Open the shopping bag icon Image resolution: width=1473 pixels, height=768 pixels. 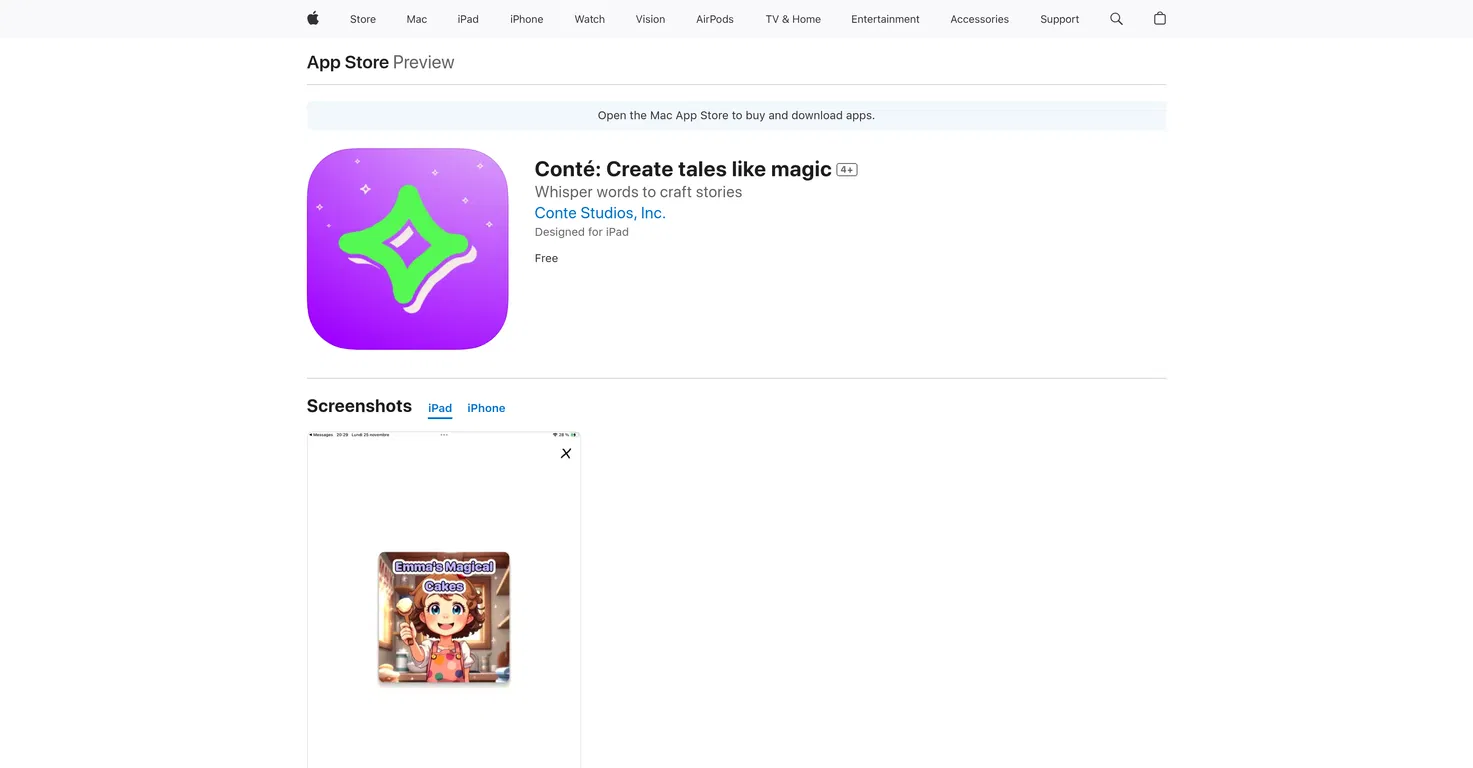[1160, 18]
